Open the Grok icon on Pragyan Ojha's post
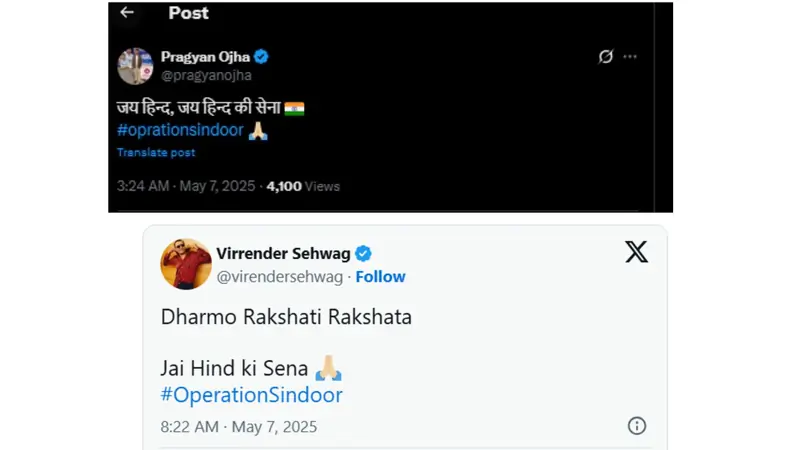The height and width of the screenshot is (450, 800). point(605,57)
